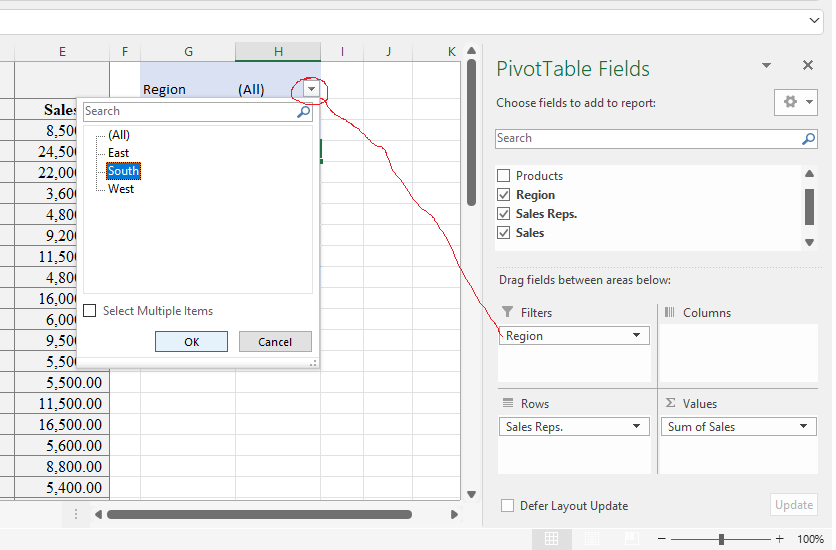Select column E header

(62, 52)
